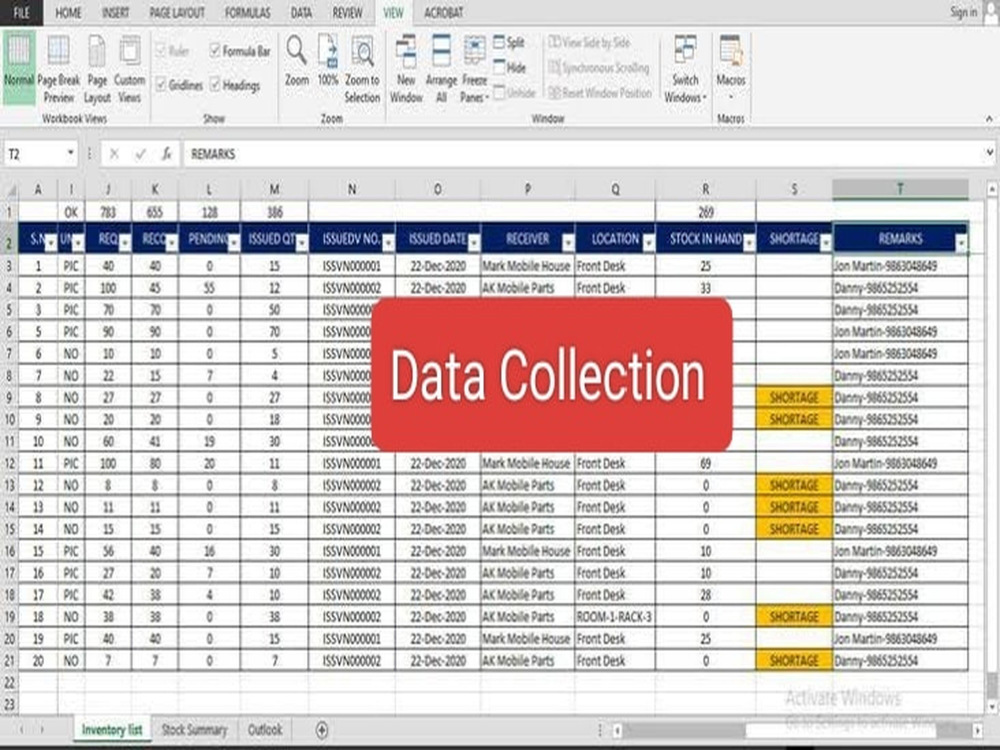Open ISSUED DATE filter dropdown

coord(473,243)
